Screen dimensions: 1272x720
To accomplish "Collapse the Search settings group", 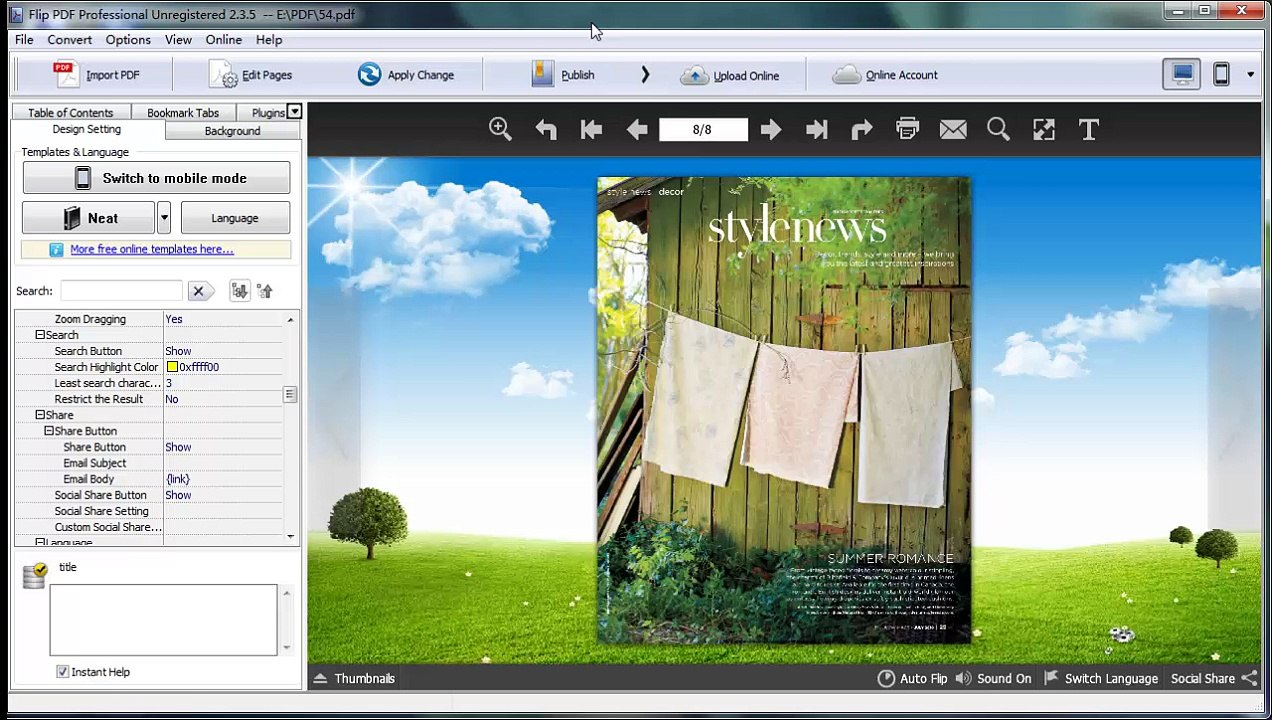I will [40, 335].
